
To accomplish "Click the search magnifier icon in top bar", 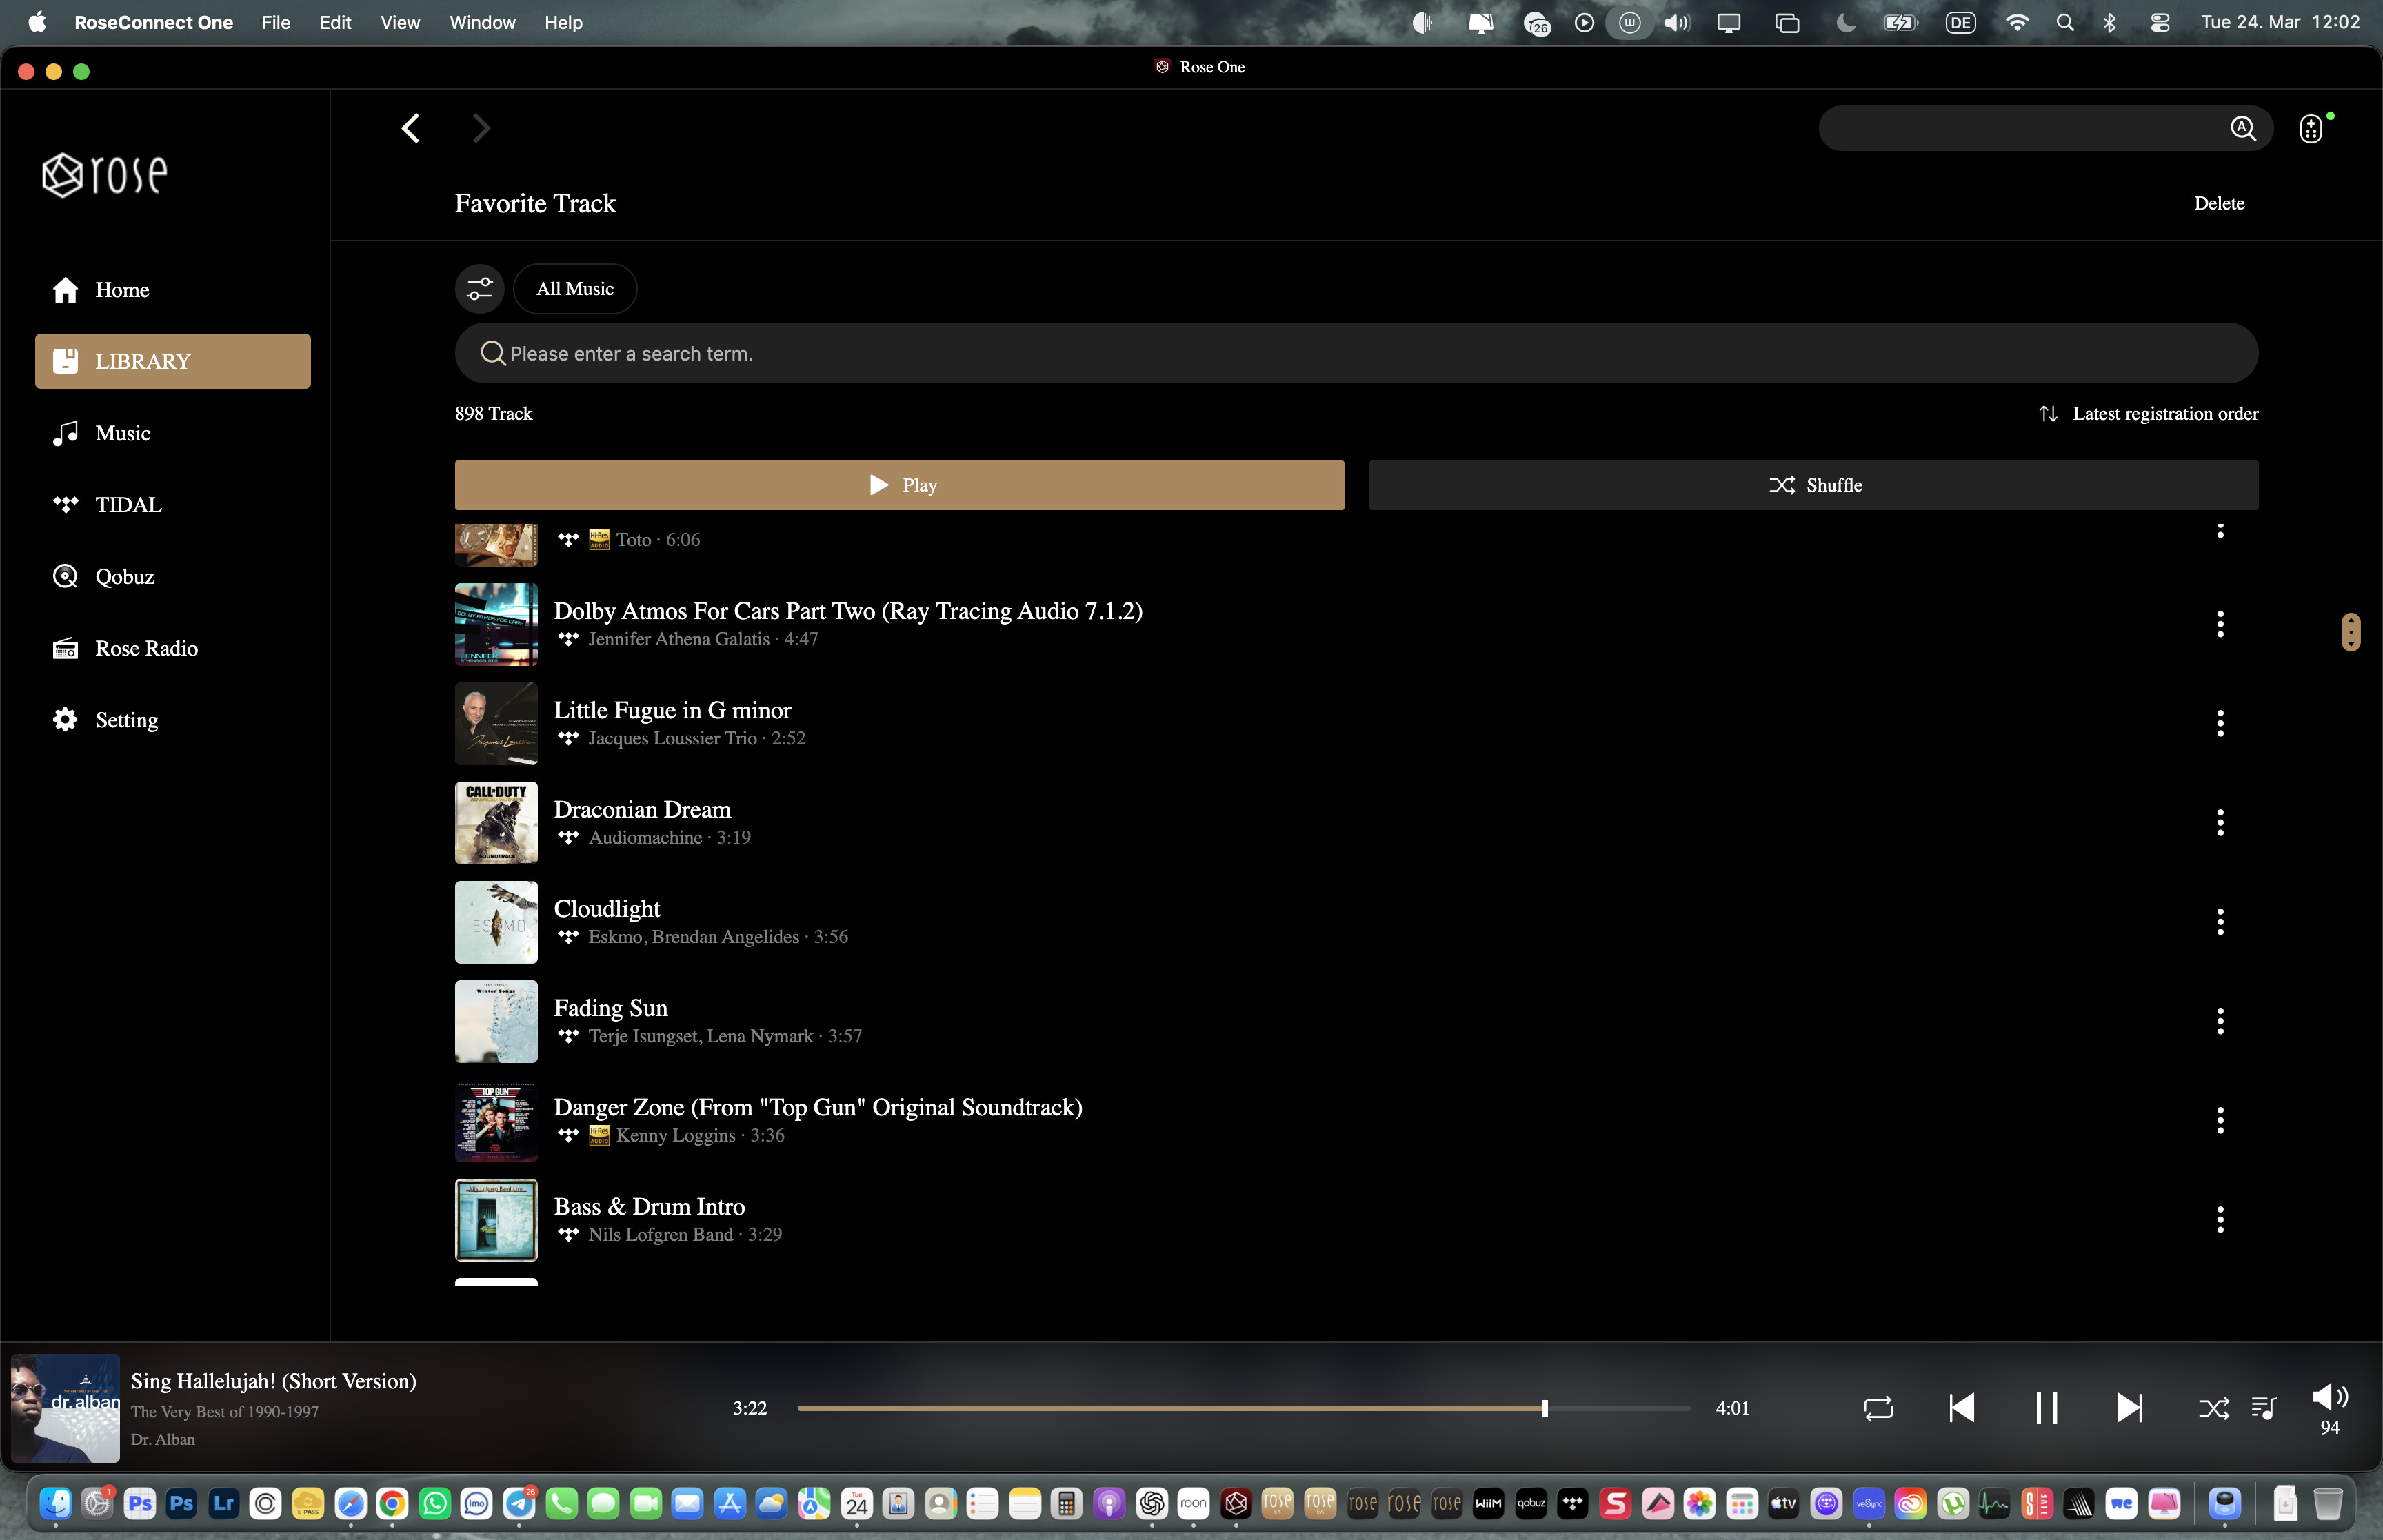I will [2243, 129].
